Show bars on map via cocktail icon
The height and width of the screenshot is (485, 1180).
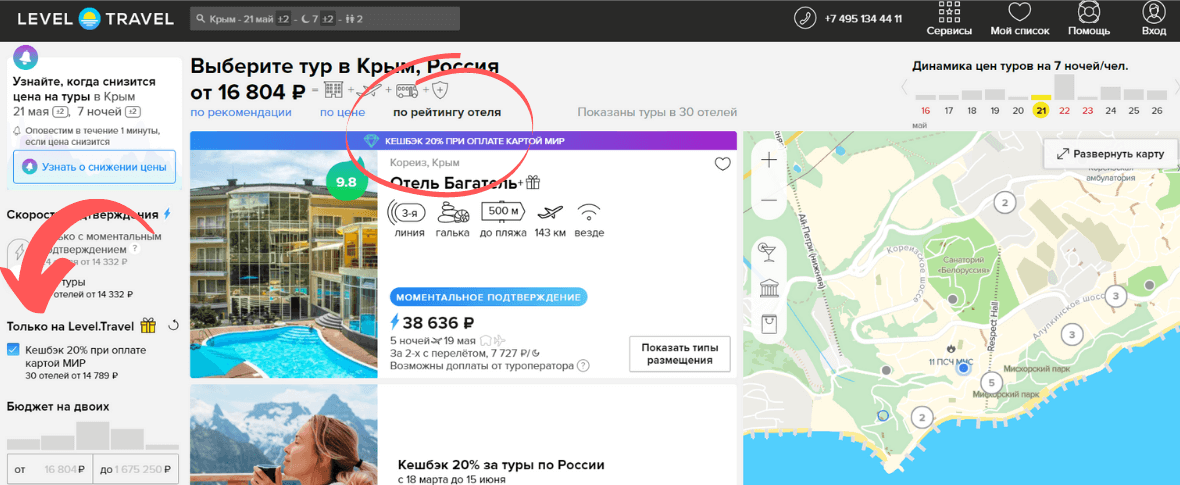[769, 249]
